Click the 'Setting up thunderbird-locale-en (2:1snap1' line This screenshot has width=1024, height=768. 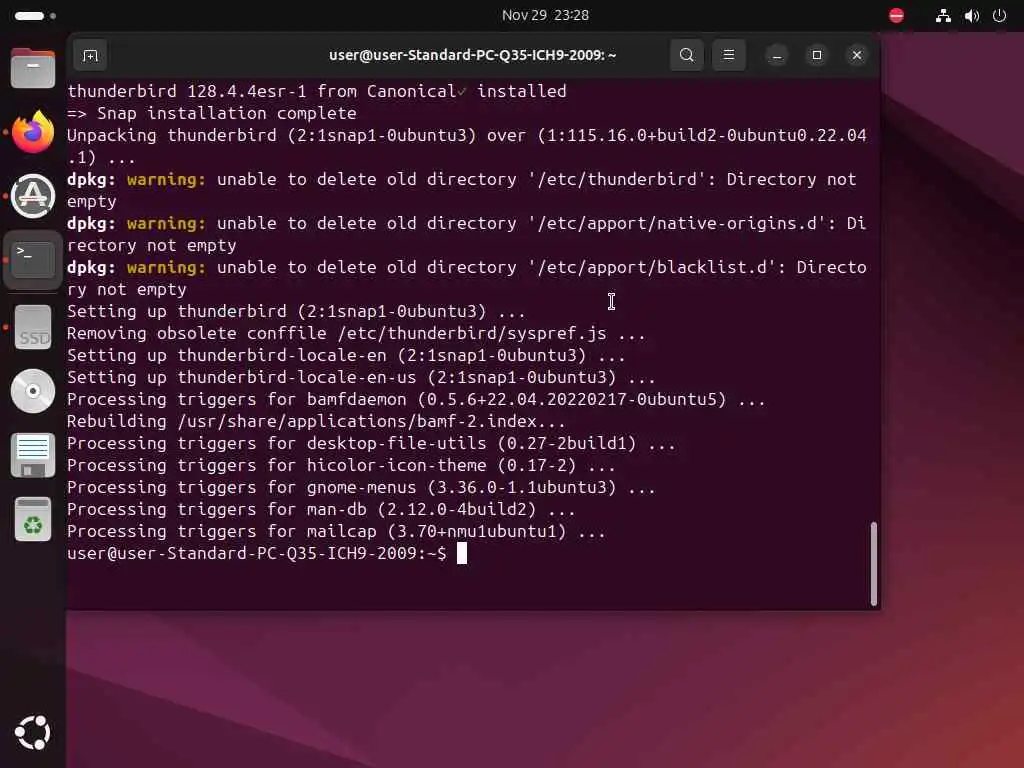click(346, 355)
